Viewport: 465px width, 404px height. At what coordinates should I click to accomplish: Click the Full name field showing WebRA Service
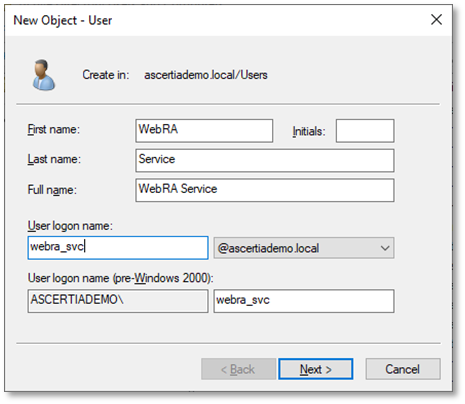click(x=265, y=190)
